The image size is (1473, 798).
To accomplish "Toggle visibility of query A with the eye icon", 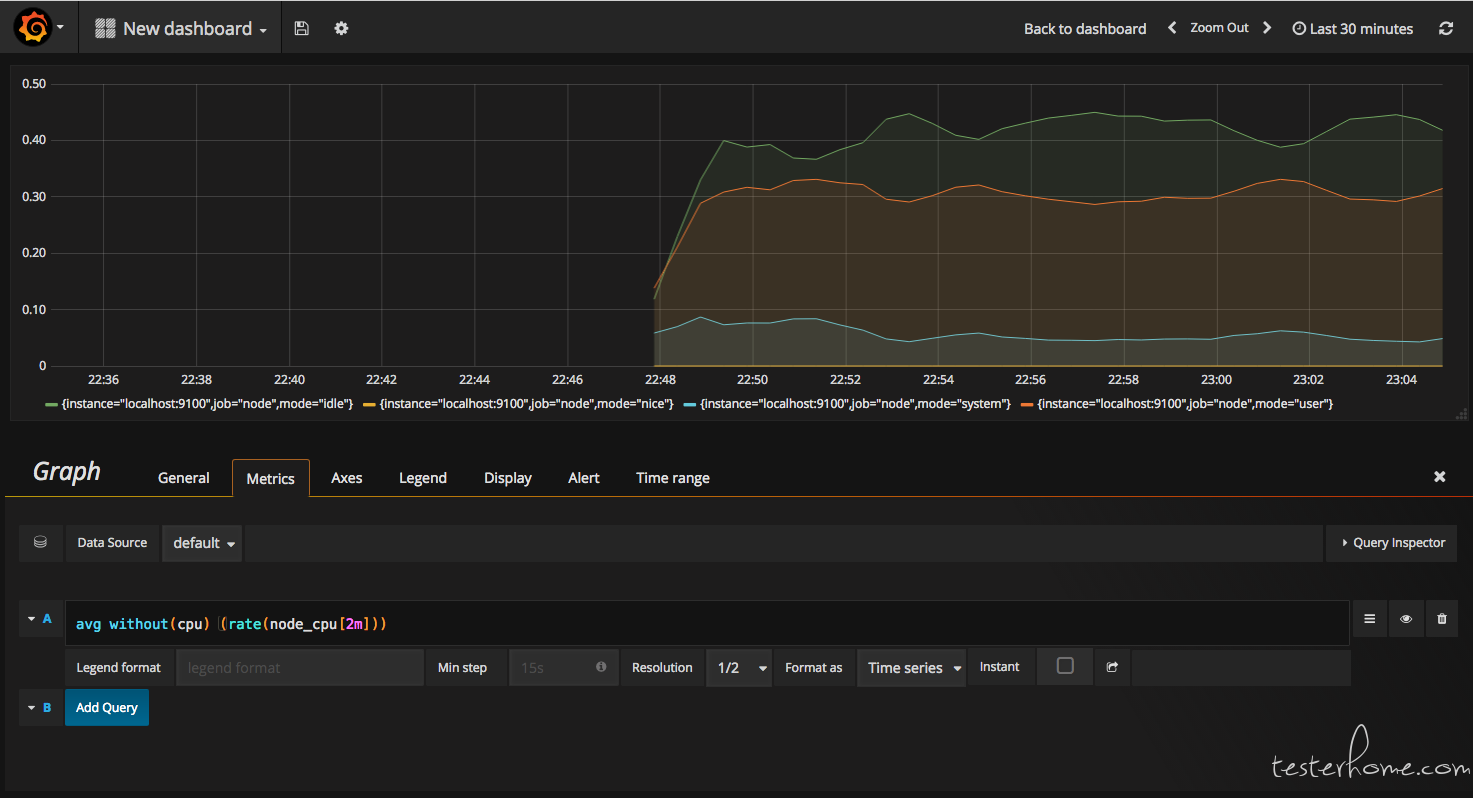I will point(1405,619).
